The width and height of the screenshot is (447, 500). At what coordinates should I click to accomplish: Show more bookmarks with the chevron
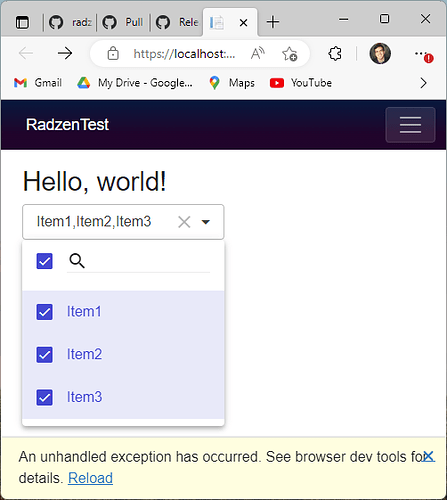click(x=423, y=83)
